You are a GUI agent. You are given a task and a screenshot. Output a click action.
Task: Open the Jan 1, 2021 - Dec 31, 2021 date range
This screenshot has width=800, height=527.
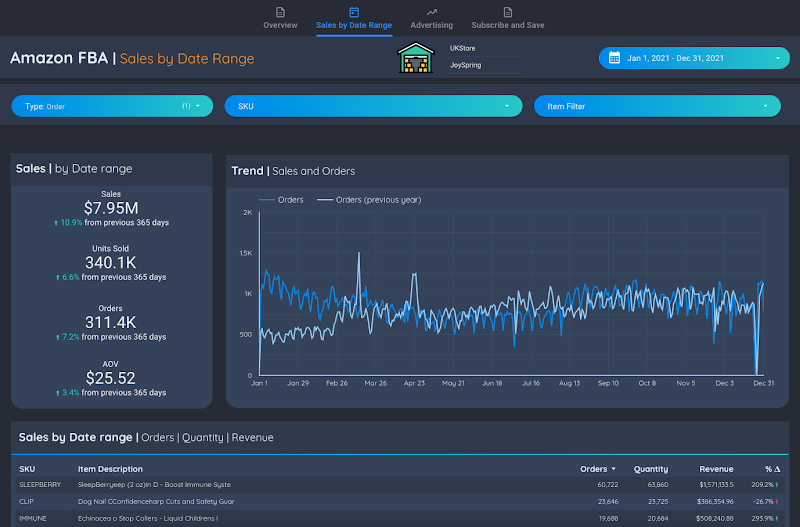[x=694, y=58]
